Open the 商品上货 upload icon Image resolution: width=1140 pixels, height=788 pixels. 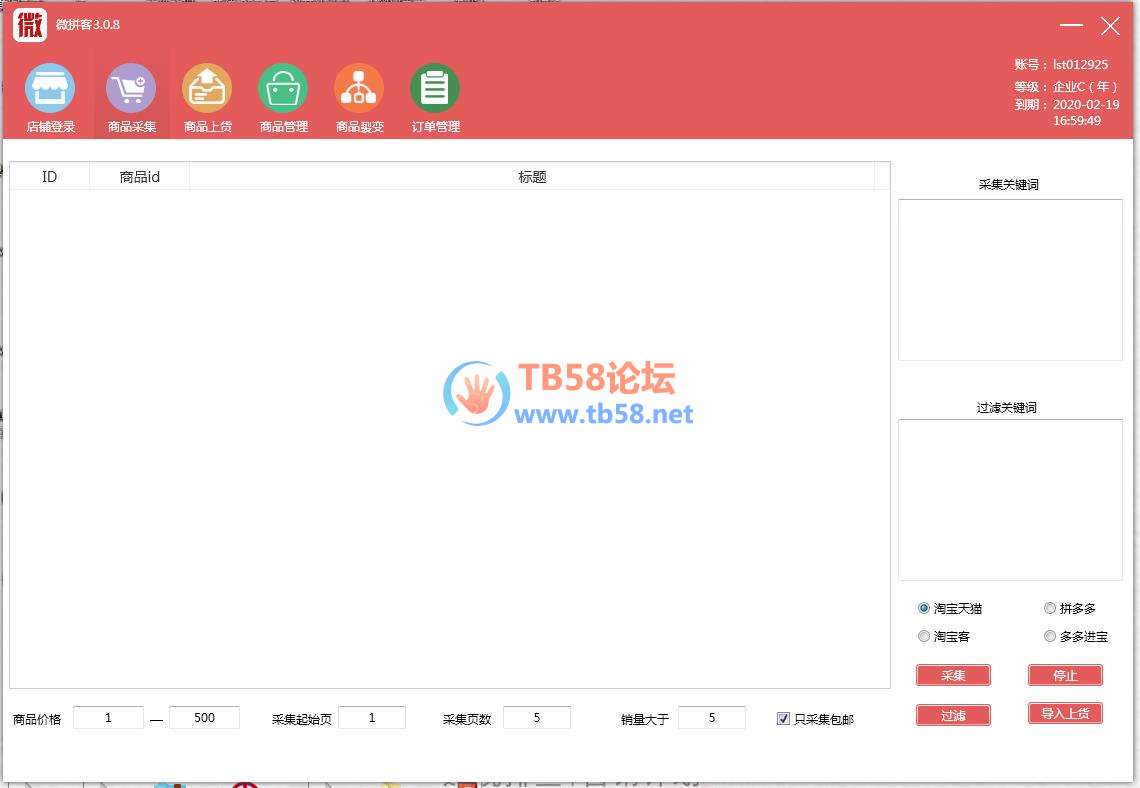click(207, 89)
